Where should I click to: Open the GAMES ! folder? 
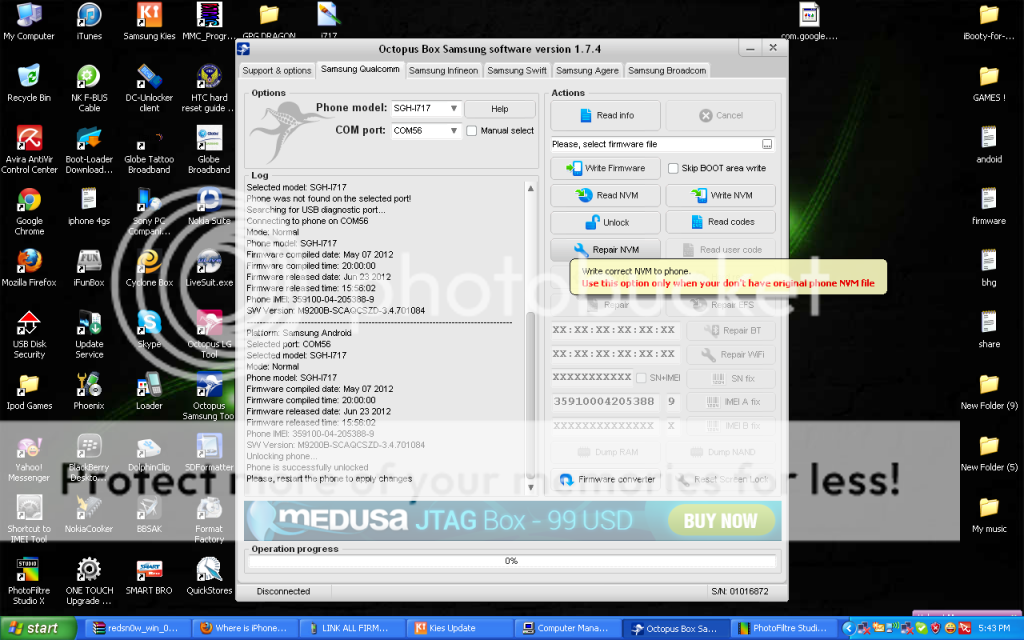989,83
